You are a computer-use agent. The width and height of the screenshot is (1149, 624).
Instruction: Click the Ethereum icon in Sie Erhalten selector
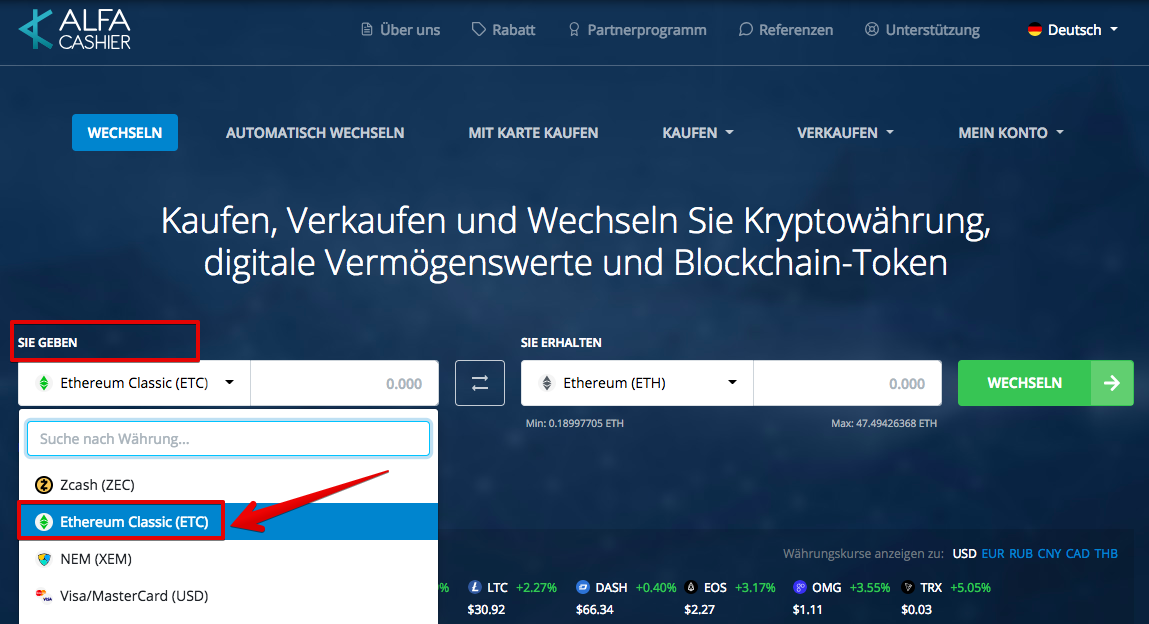tap(547, 383)
